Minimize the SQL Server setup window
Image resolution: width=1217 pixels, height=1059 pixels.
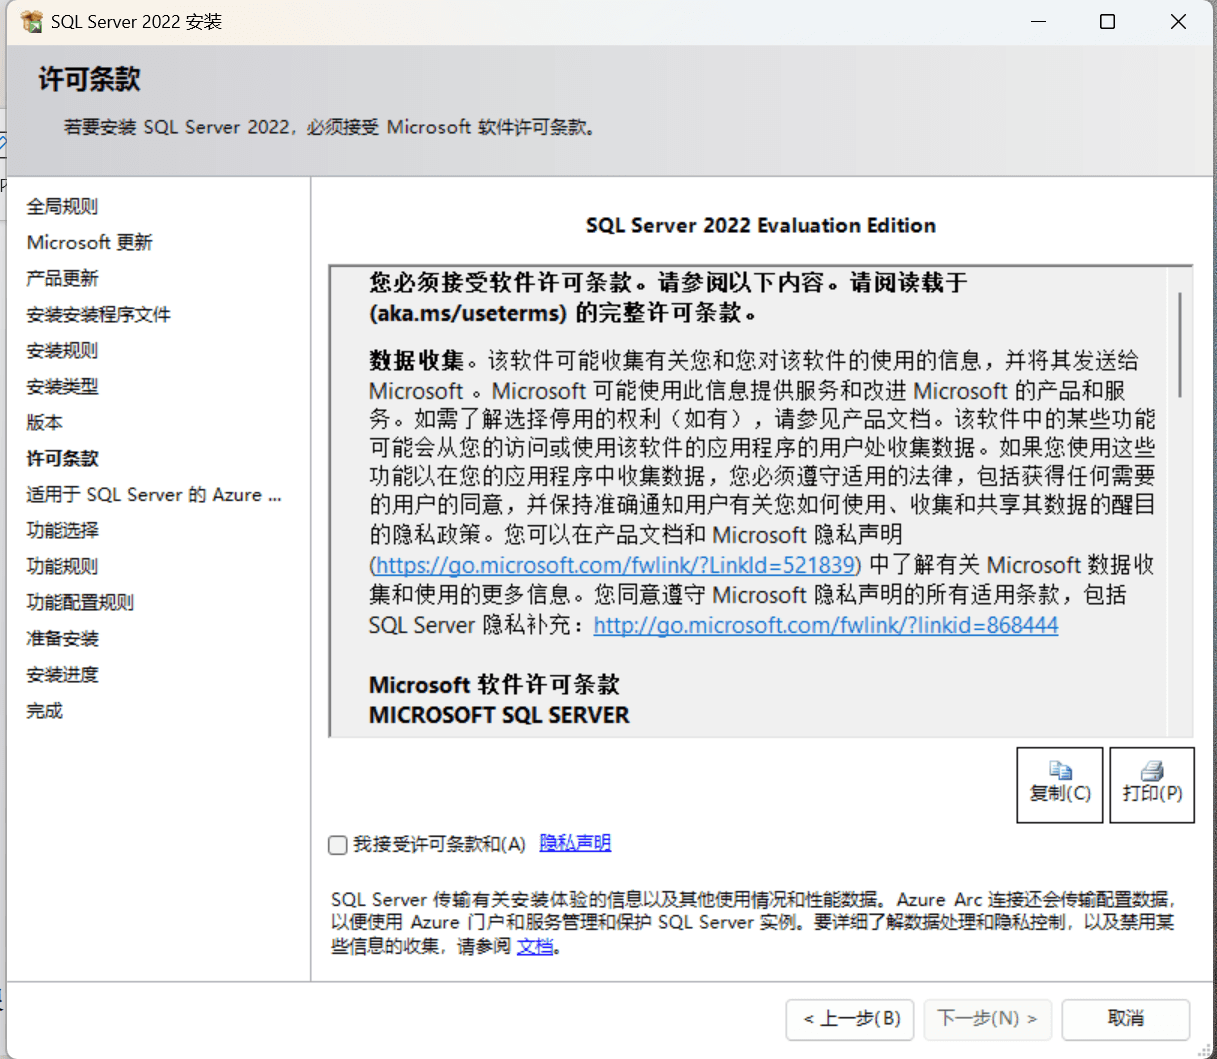(1039, 21)
